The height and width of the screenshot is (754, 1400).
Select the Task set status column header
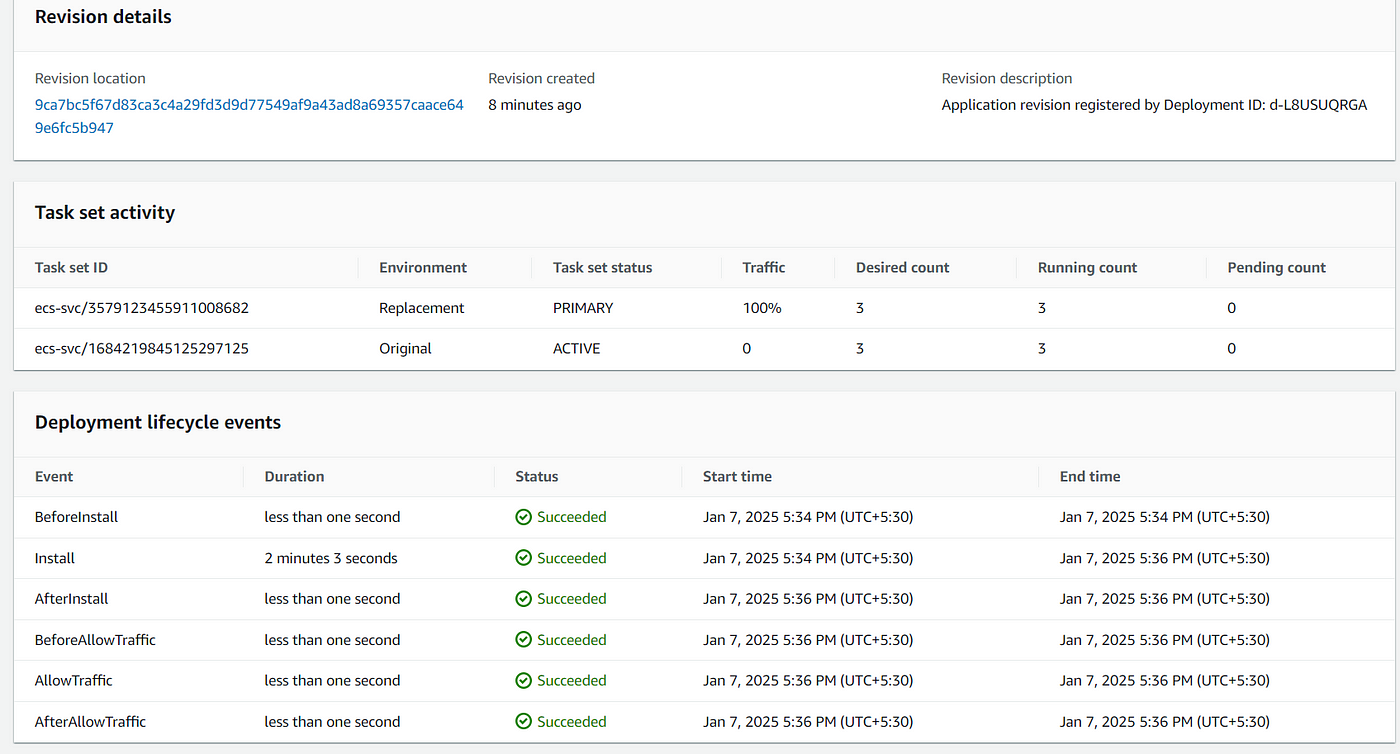602,267
